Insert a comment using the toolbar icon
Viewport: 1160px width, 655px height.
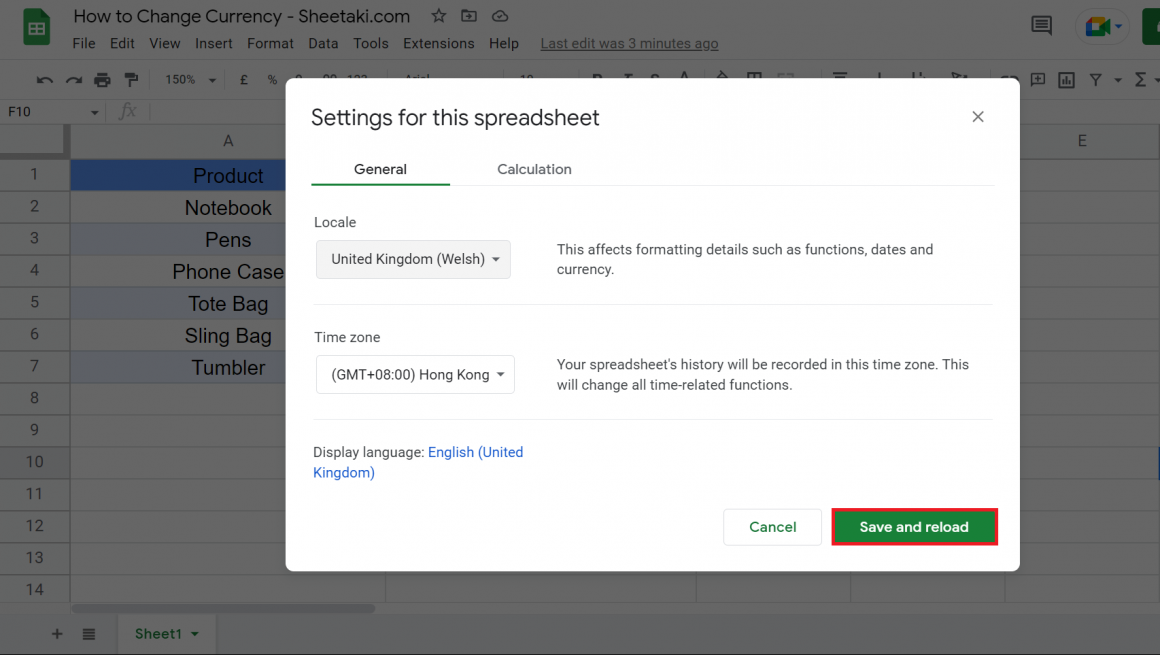[x=1040, y=79]
